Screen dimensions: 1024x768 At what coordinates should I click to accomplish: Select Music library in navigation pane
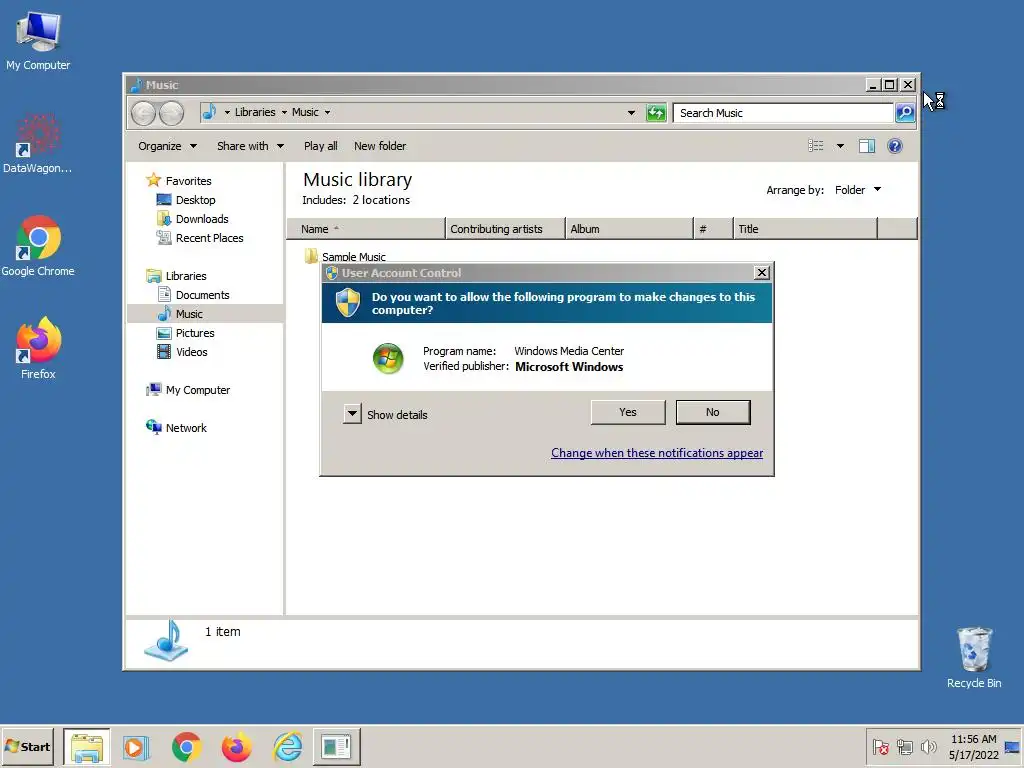click(205, 313)
